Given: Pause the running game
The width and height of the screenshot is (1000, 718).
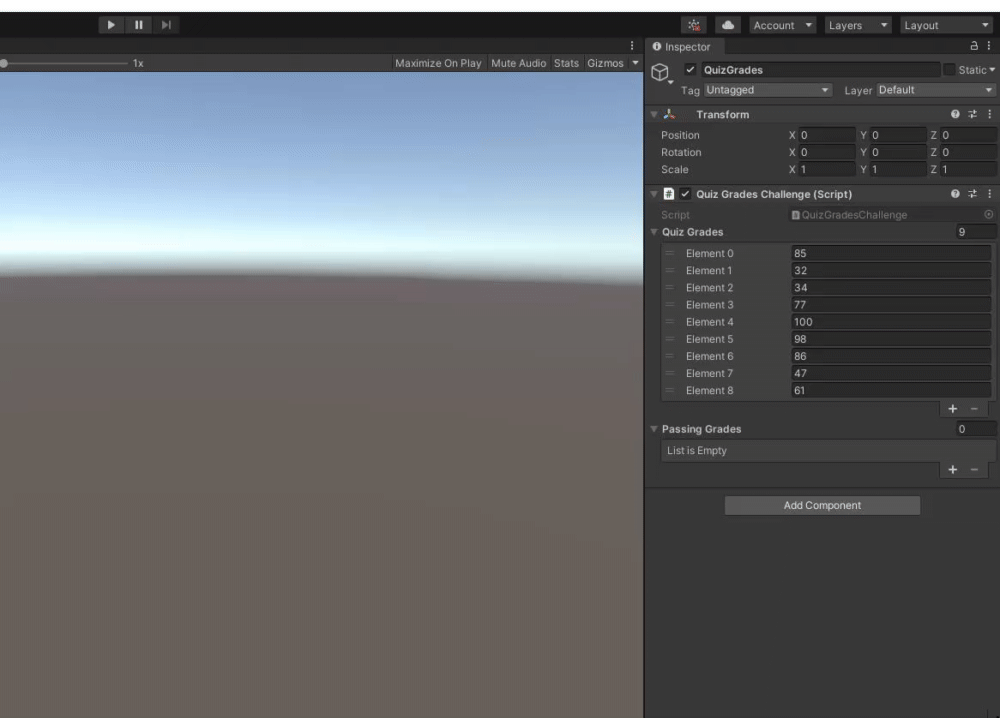Looking at the screenshot, I should [138, 25].
